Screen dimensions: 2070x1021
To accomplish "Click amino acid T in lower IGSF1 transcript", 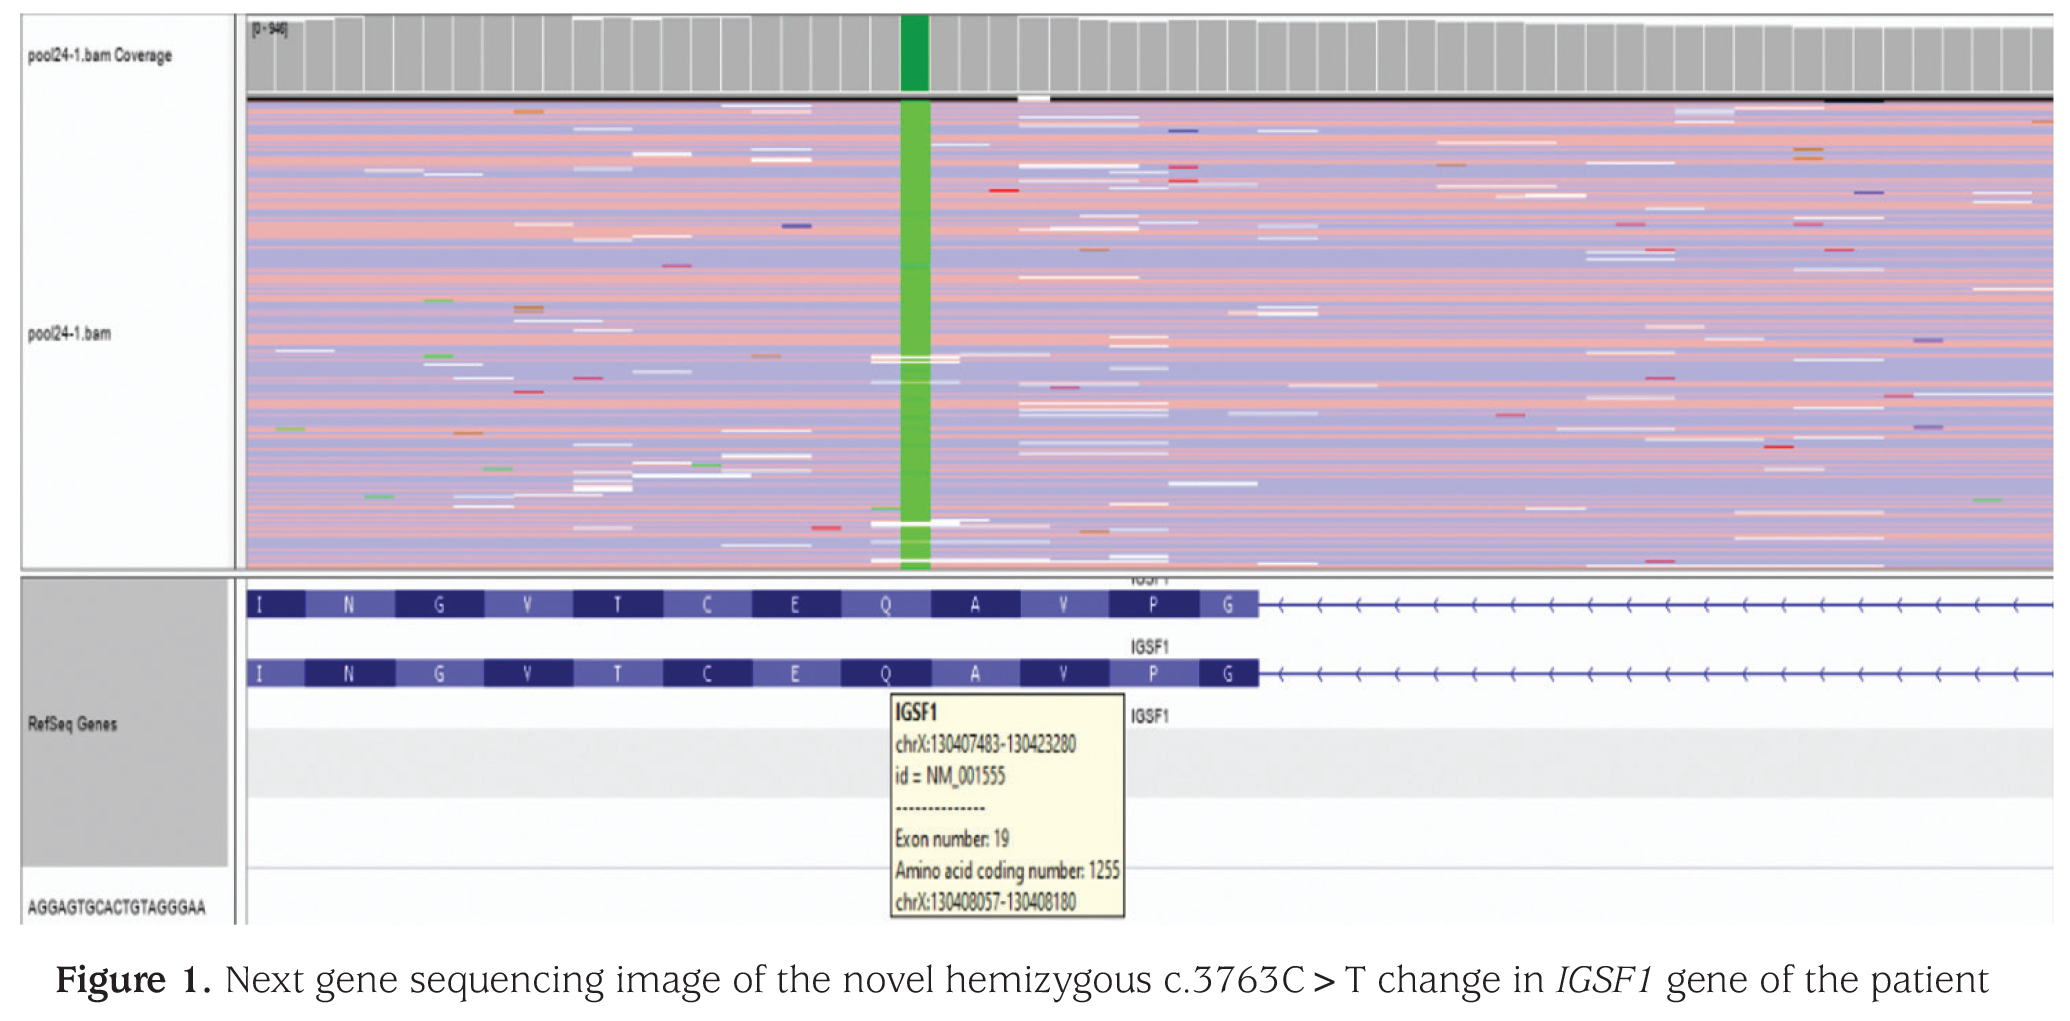I will tap(617, 673).
